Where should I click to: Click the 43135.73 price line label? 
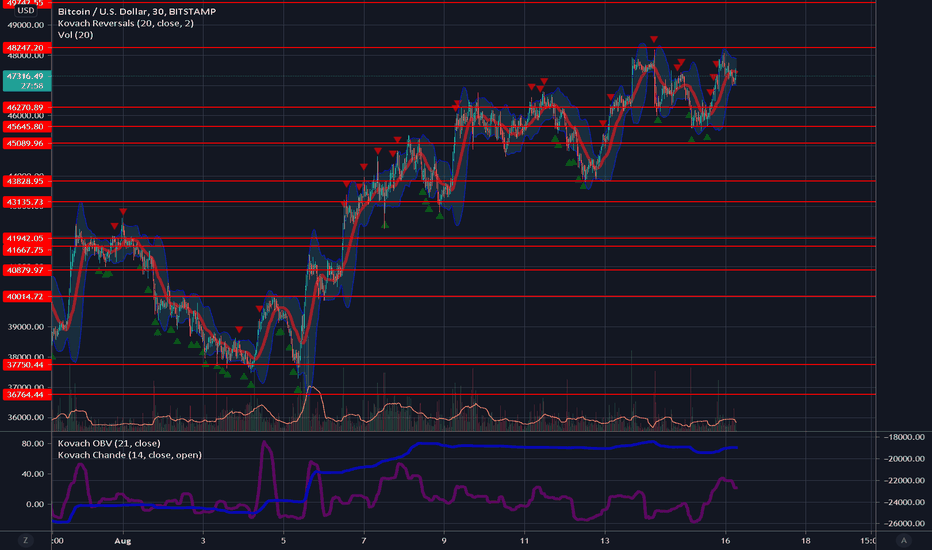click(x=26, y=202)
